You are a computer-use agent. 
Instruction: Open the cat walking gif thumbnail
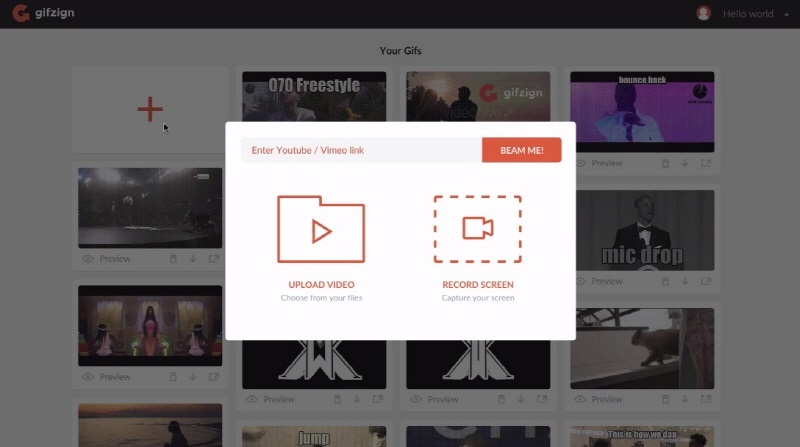click(642, 349)
